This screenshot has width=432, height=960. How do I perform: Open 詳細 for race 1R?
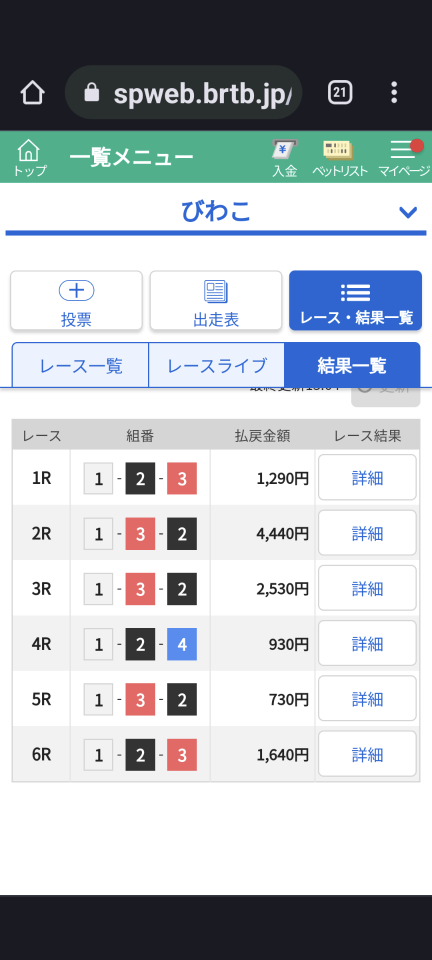pyautogui.click(x=367, y=478)
